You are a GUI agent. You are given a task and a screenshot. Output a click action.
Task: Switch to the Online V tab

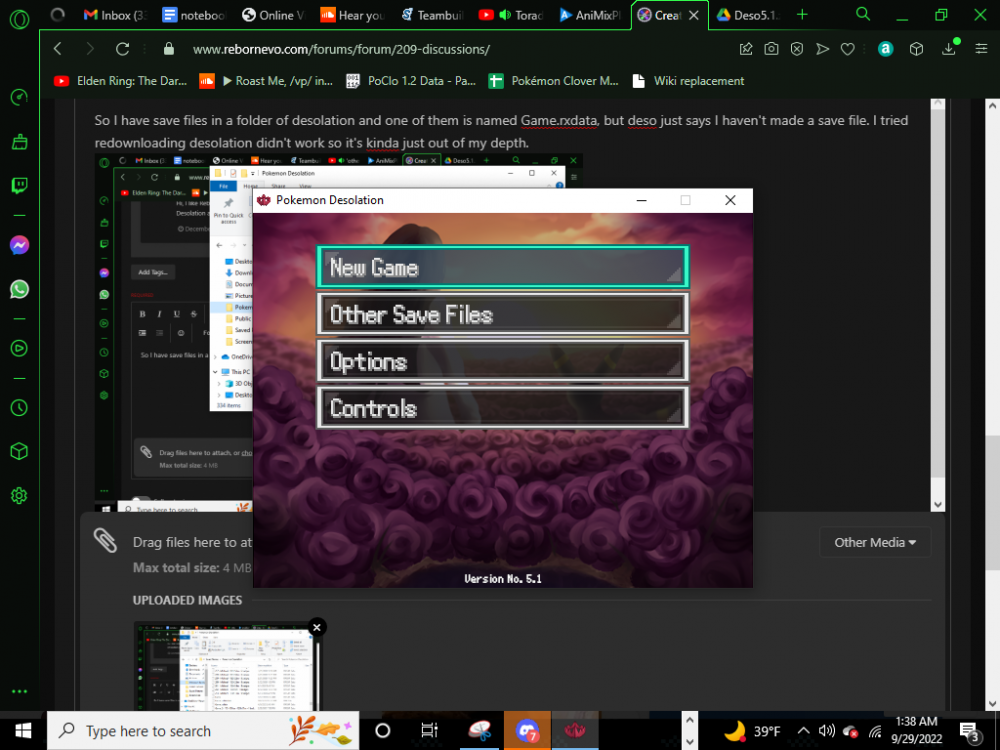pos(273,15)
